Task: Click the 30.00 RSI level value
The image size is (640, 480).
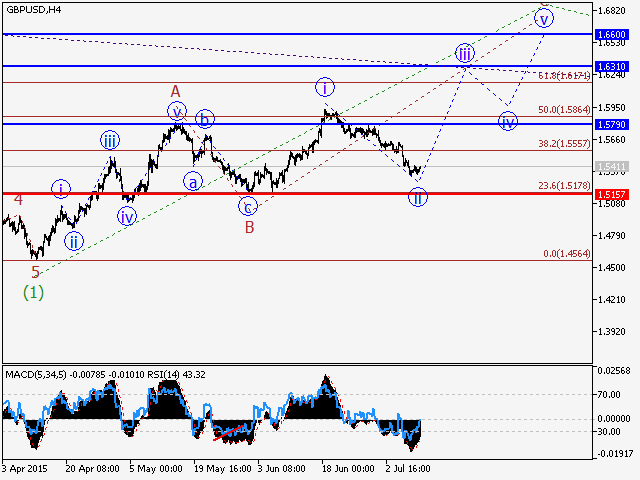Action: (609, 431)
